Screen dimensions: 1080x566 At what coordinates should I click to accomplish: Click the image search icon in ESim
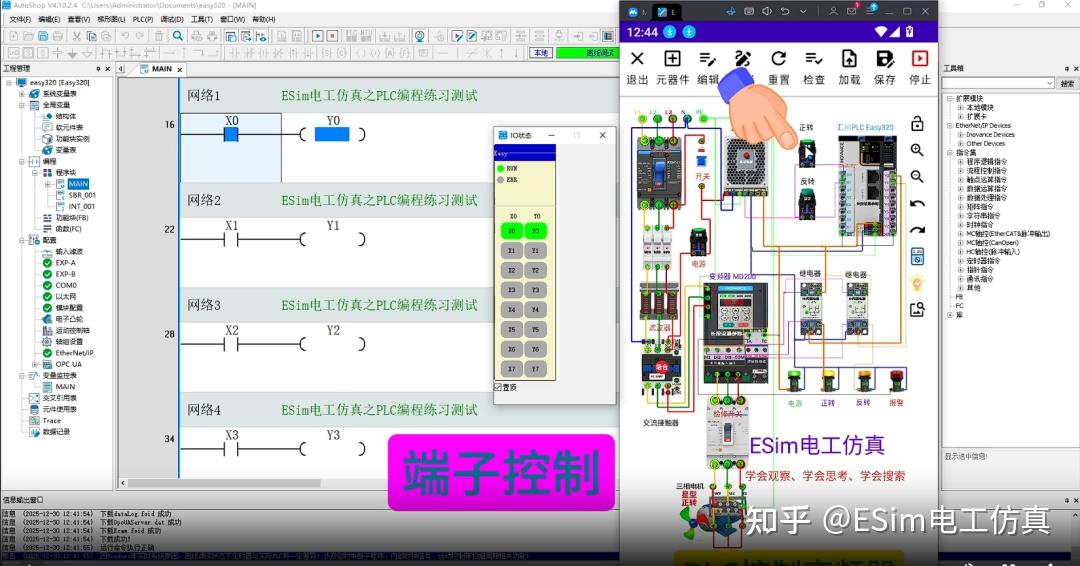[917, 310]
